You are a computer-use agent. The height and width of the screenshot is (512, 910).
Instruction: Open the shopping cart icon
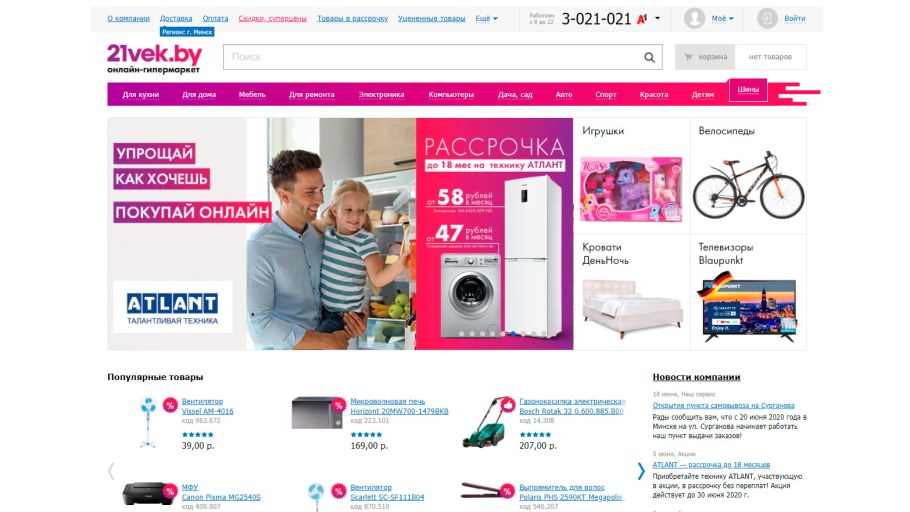tap(688, 57)
